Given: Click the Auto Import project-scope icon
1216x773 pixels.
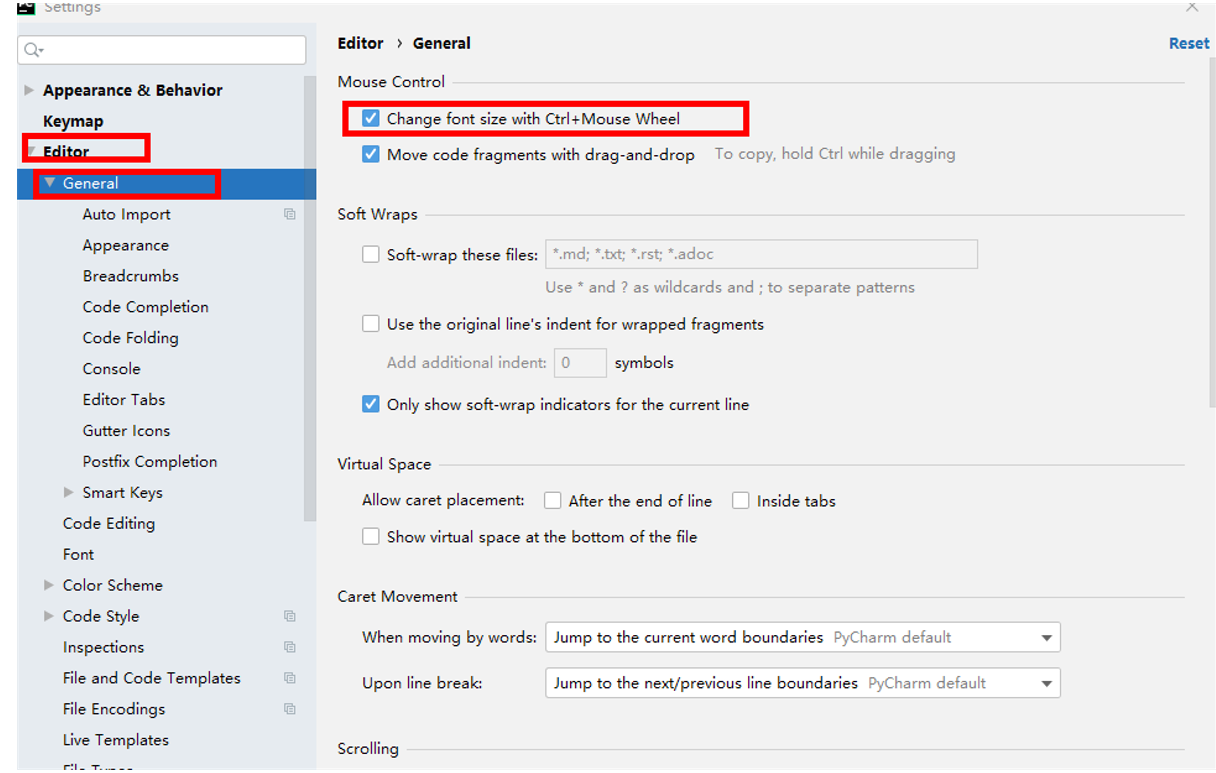Looking at the screenshot, I should click(x=290, y=214).
